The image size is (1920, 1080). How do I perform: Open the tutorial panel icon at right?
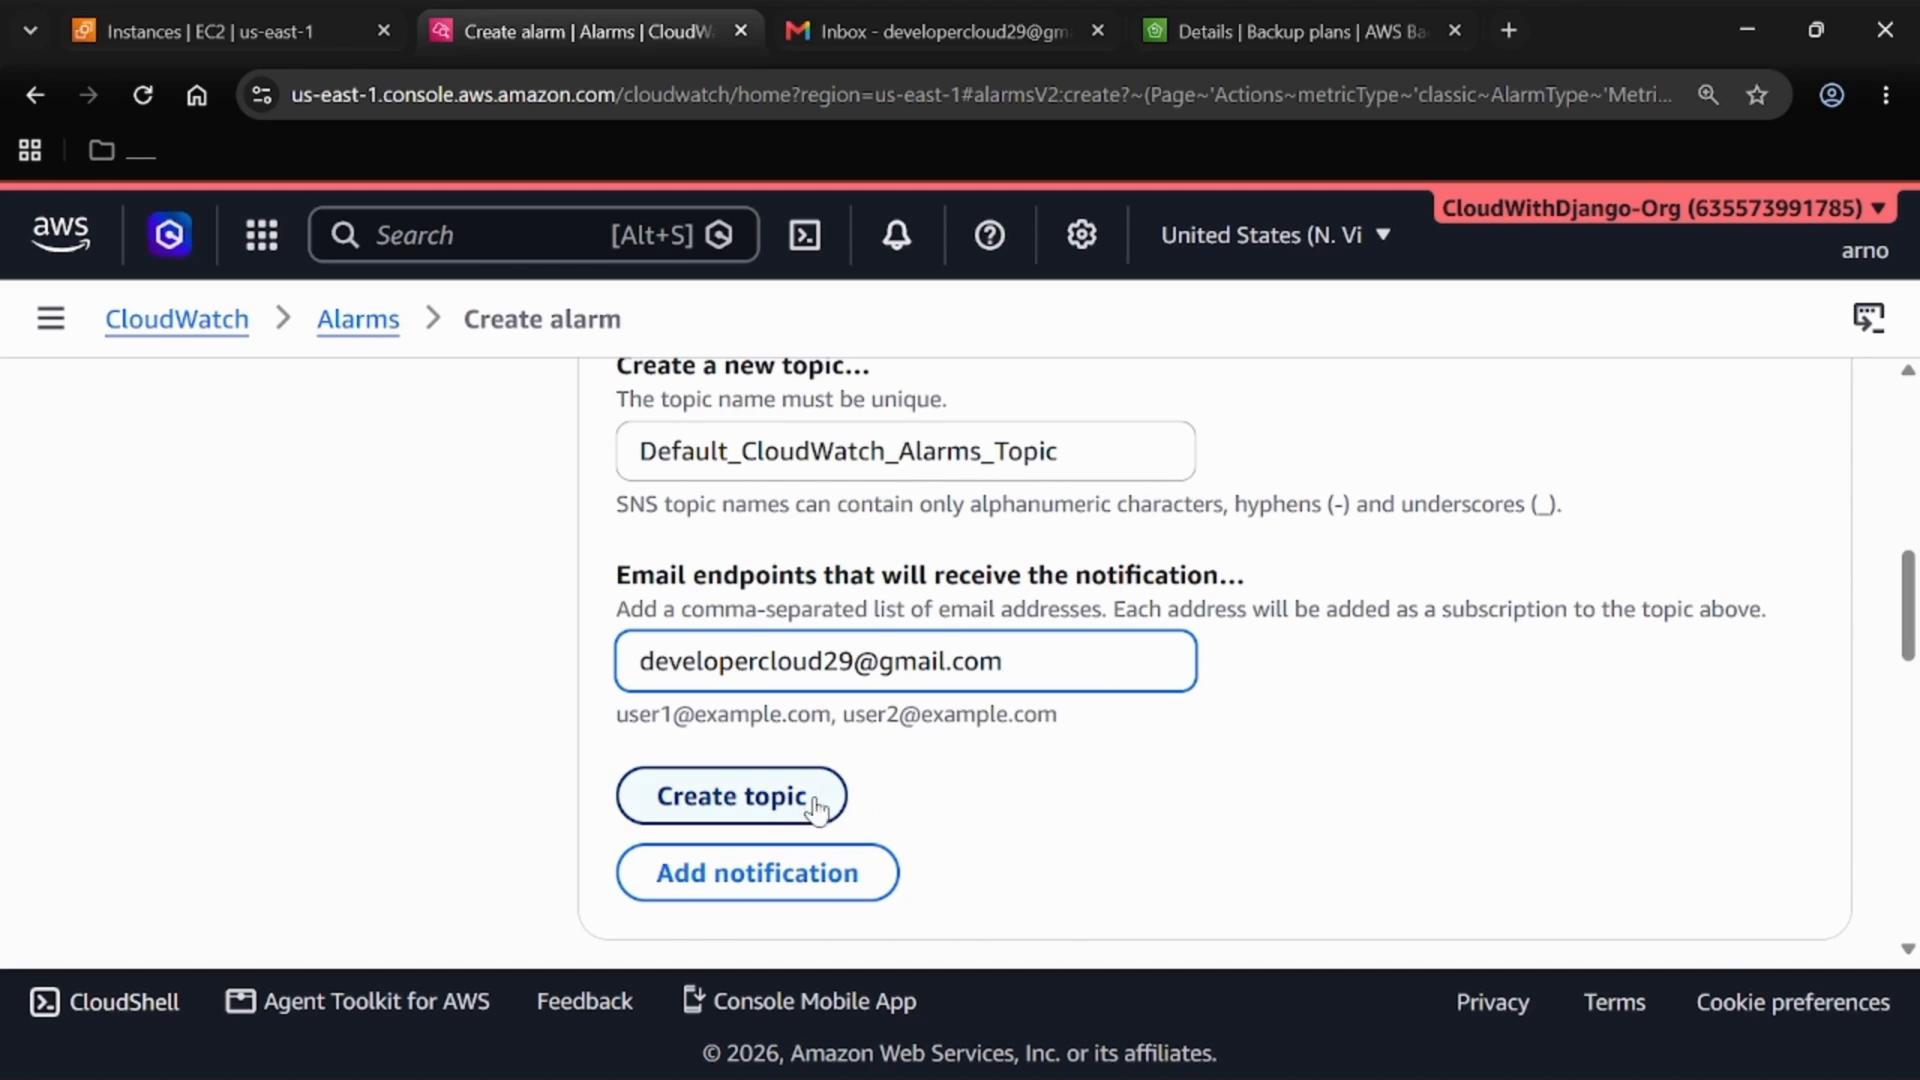pyautogui.click(x=1868, y=318)
